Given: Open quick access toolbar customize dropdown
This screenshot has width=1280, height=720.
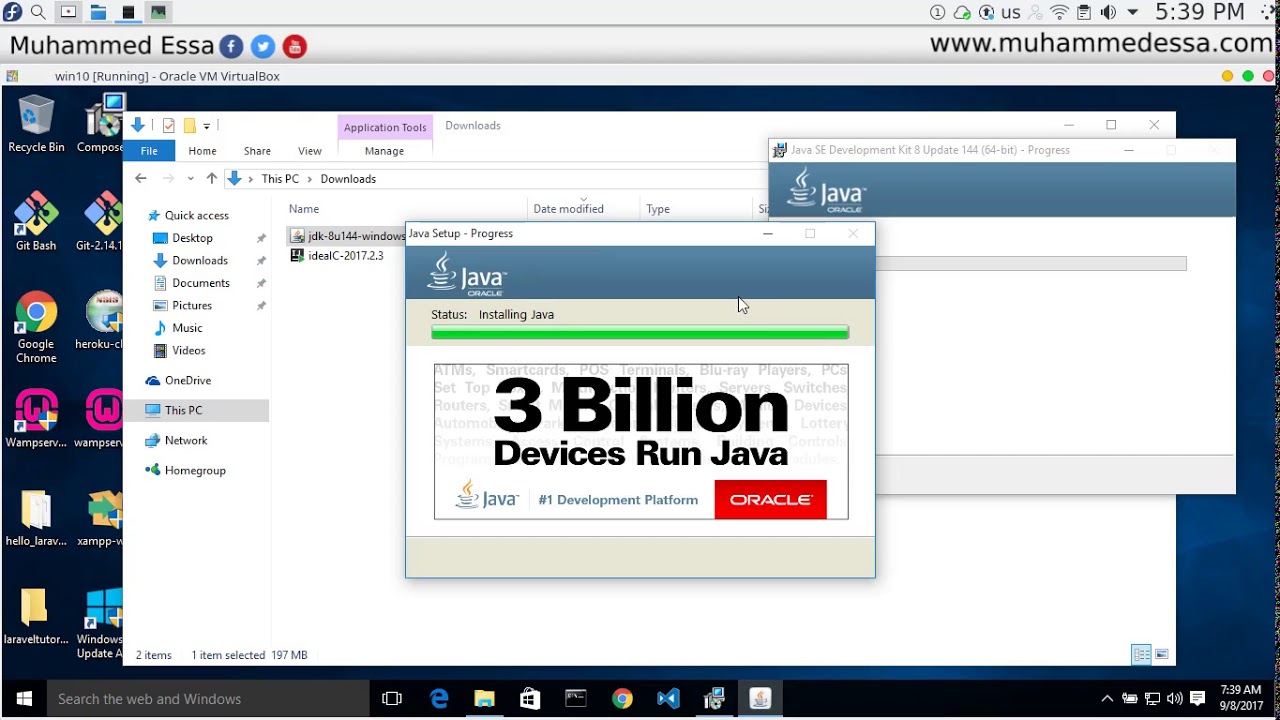Looking at the screenshot, I should (x=207, y=126).
